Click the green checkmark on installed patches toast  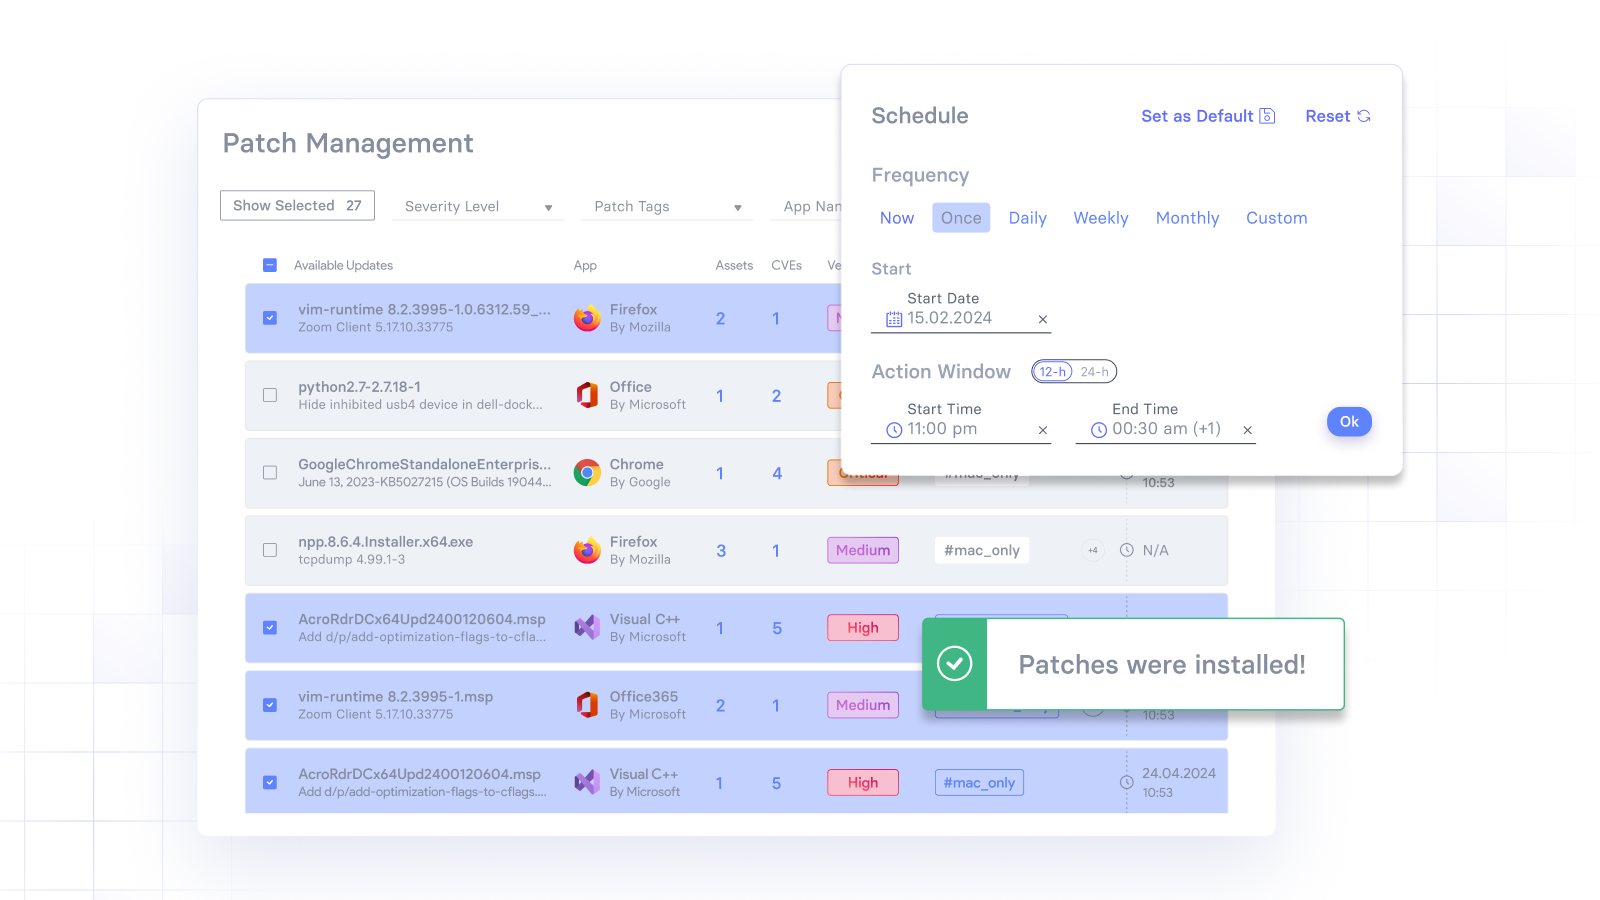(954, 664)
